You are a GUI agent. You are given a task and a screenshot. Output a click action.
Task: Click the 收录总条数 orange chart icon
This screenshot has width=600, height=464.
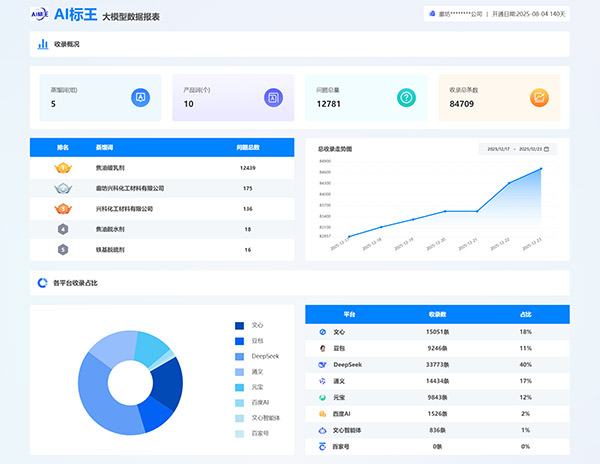click(539, 97)
